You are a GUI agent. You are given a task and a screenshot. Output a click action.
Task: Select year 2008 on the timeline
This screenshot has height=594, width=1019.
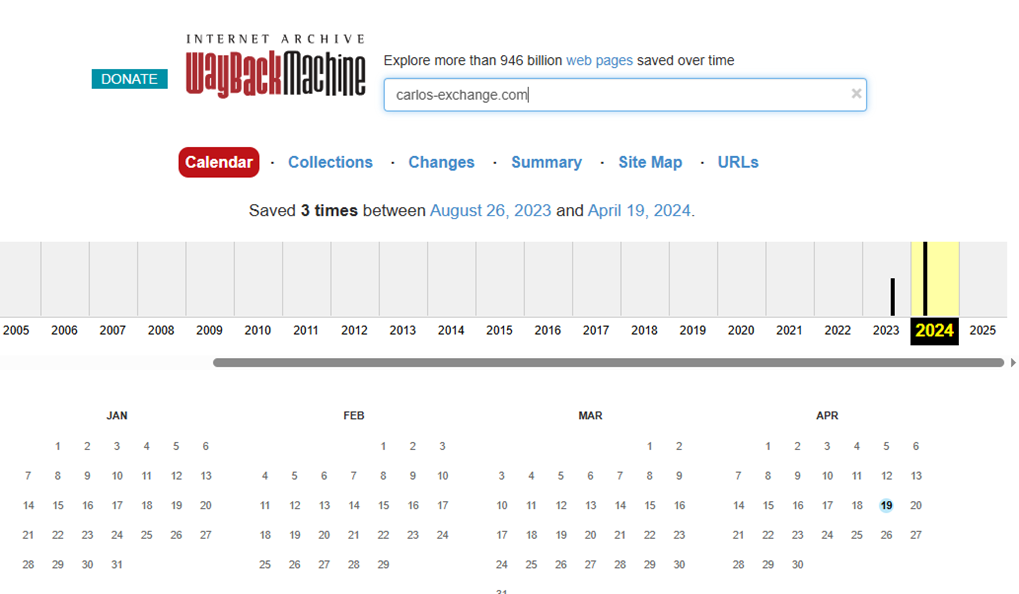161,330
